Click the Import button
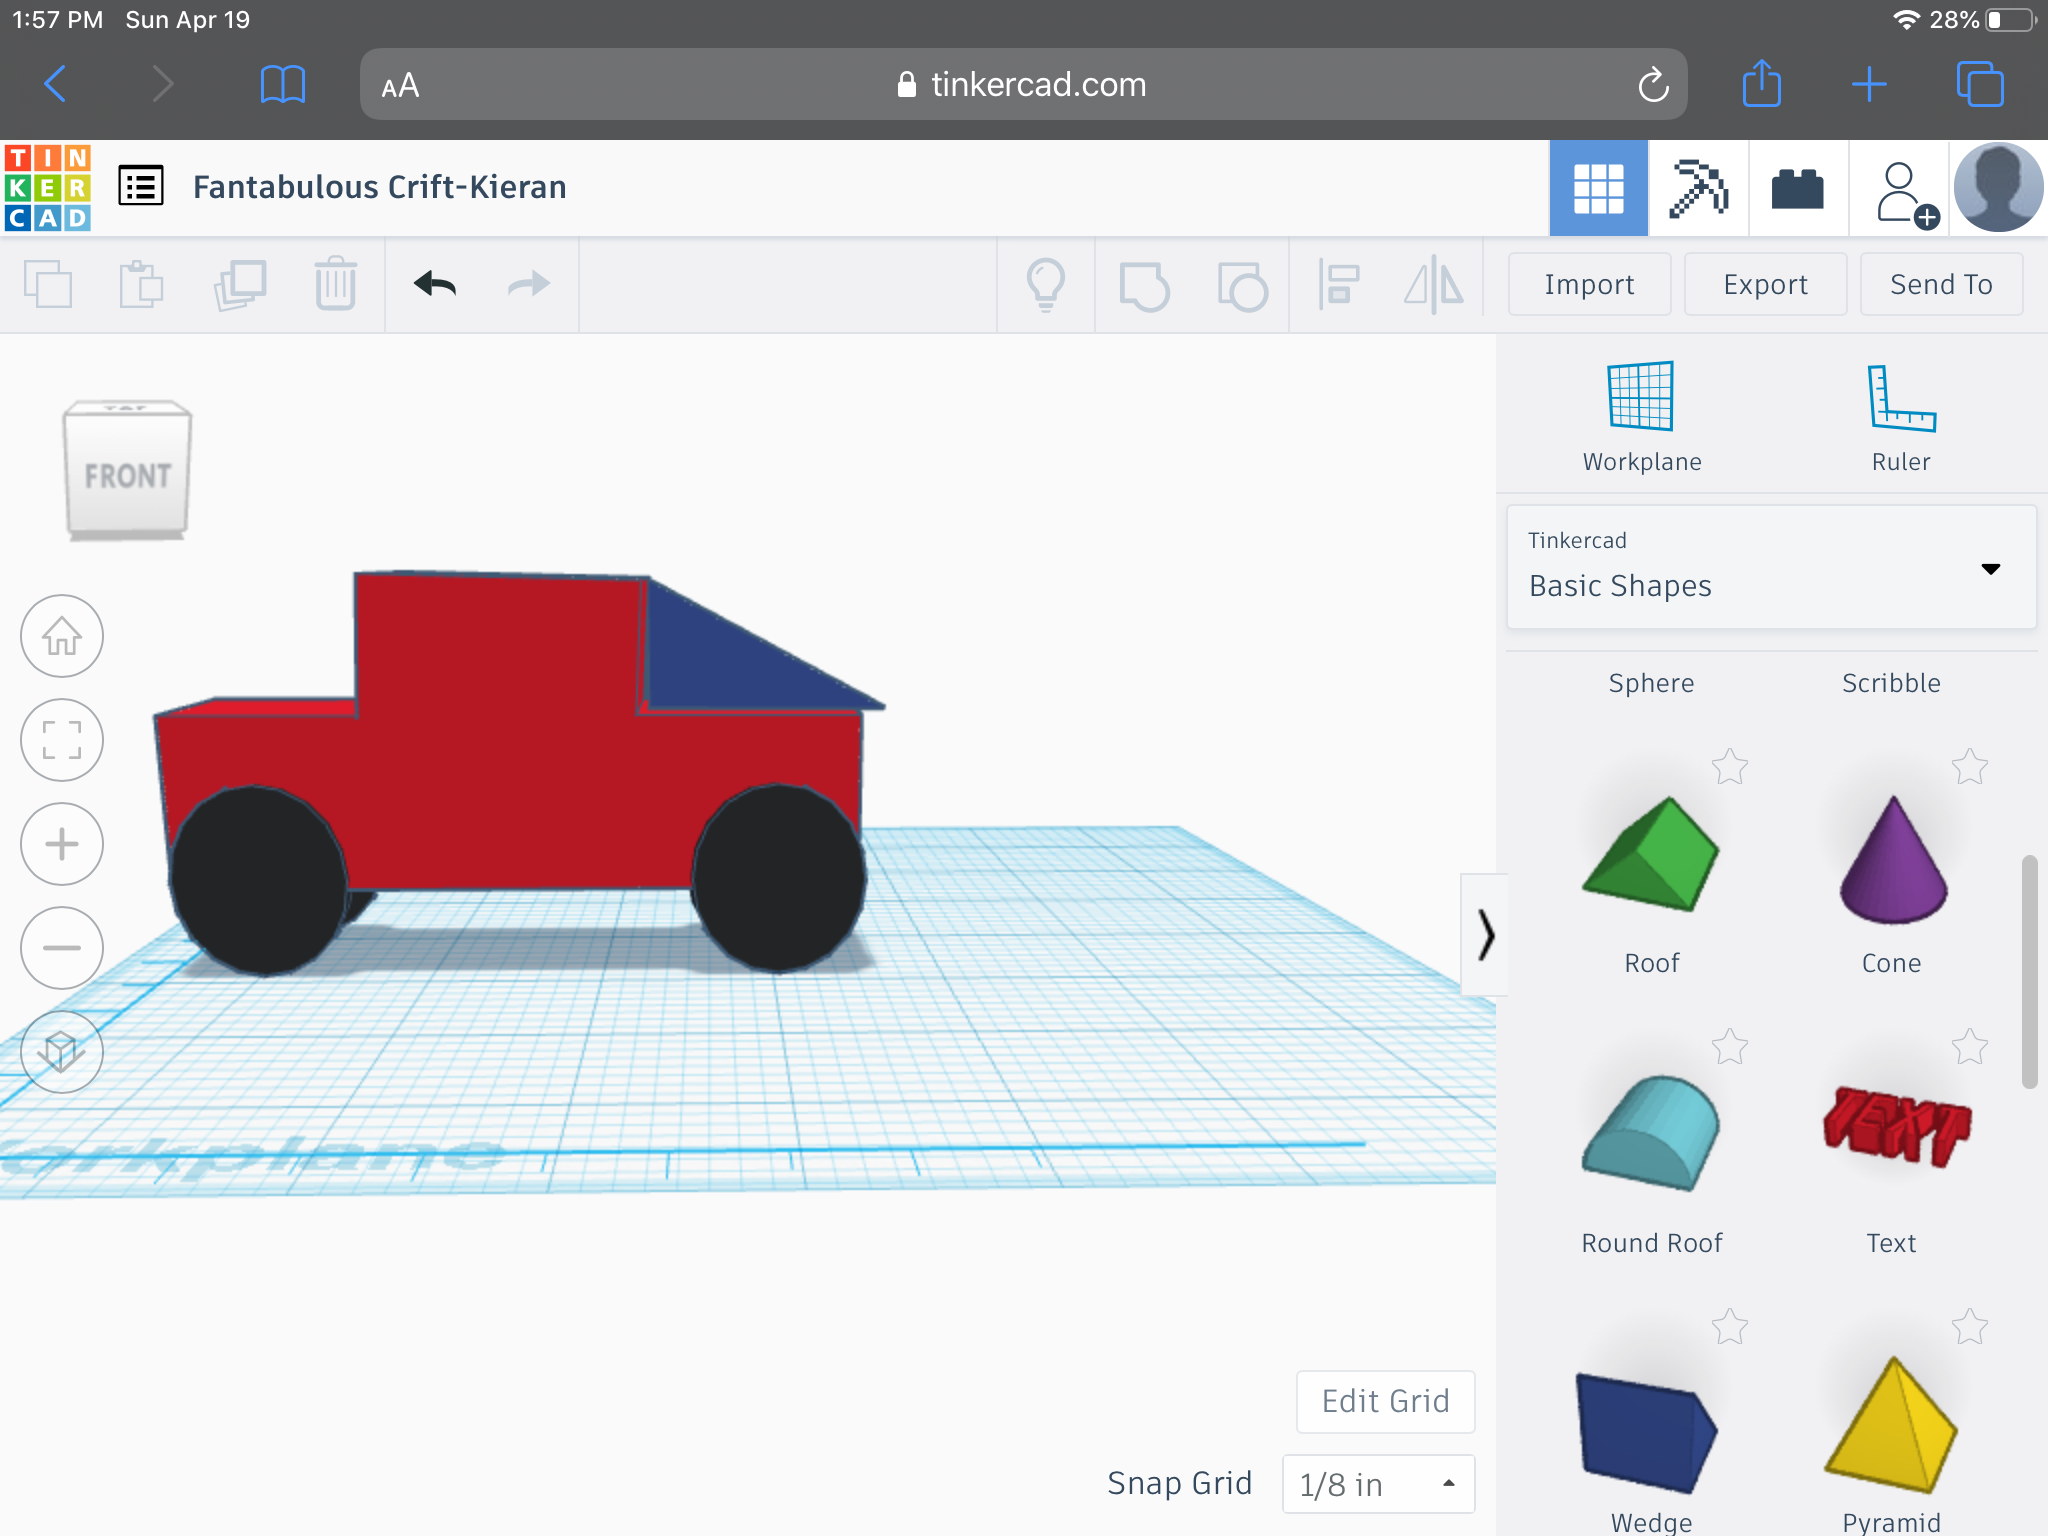The height and width of the screenshot is (1536, 2048). click(1589, 285)
